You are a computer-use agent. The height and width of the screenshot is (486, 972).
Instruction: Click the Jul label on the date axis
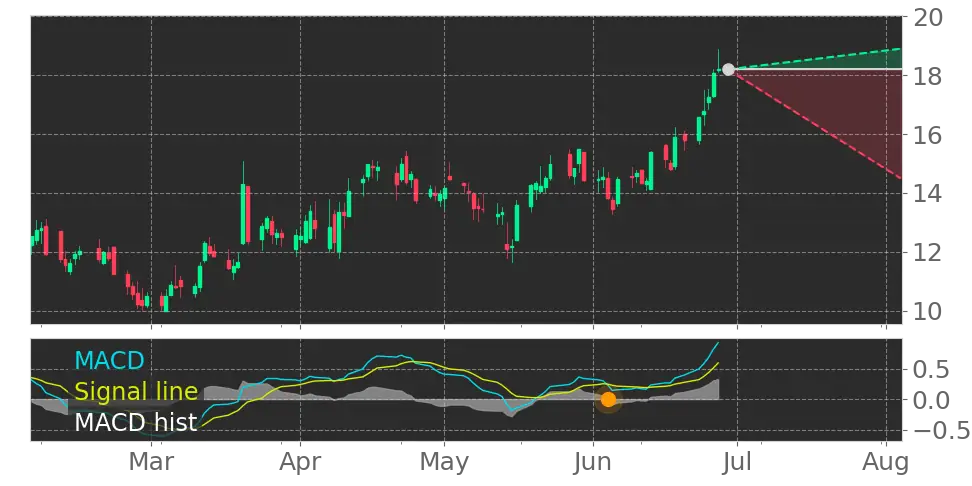pos(737,462)
